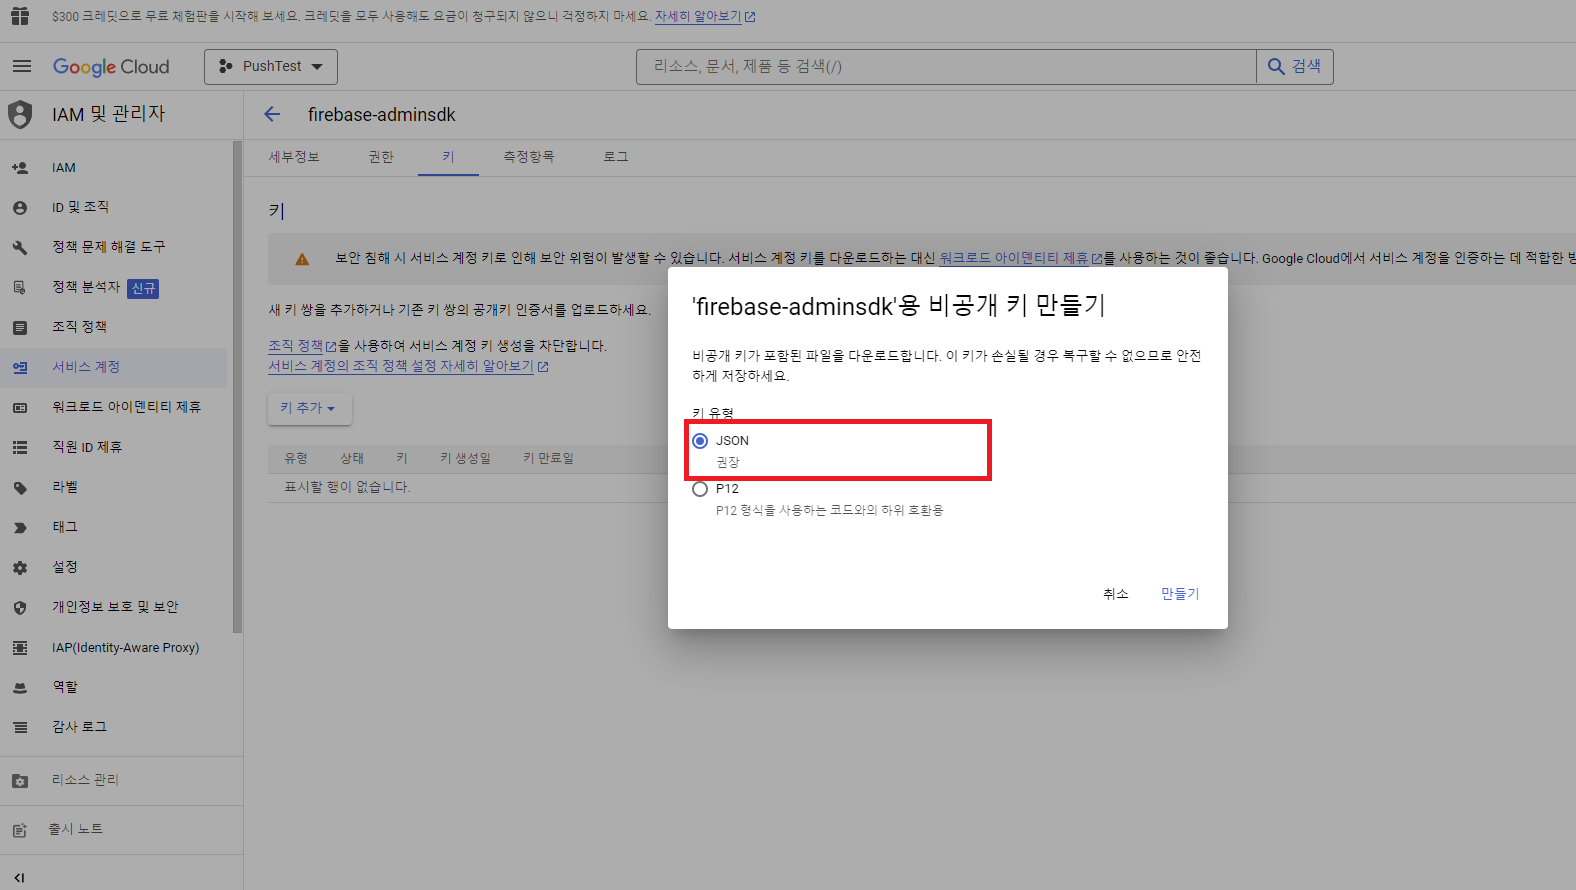The image size is (1576, 890).
Task: Click 취소 to cancel the dialog
Action: (x=1116, y=594)
